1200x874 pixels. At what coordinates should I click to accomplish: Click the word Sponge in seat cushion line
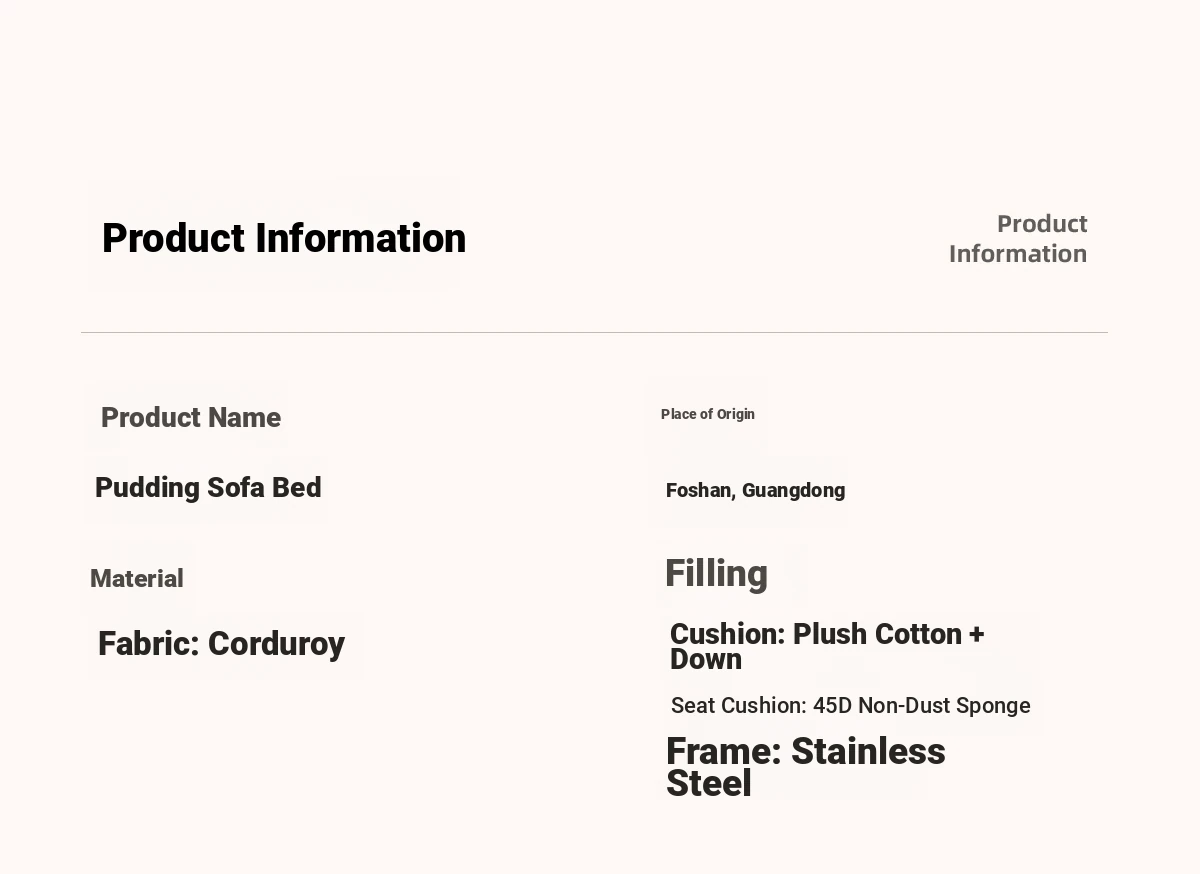(x=993, y=705)
